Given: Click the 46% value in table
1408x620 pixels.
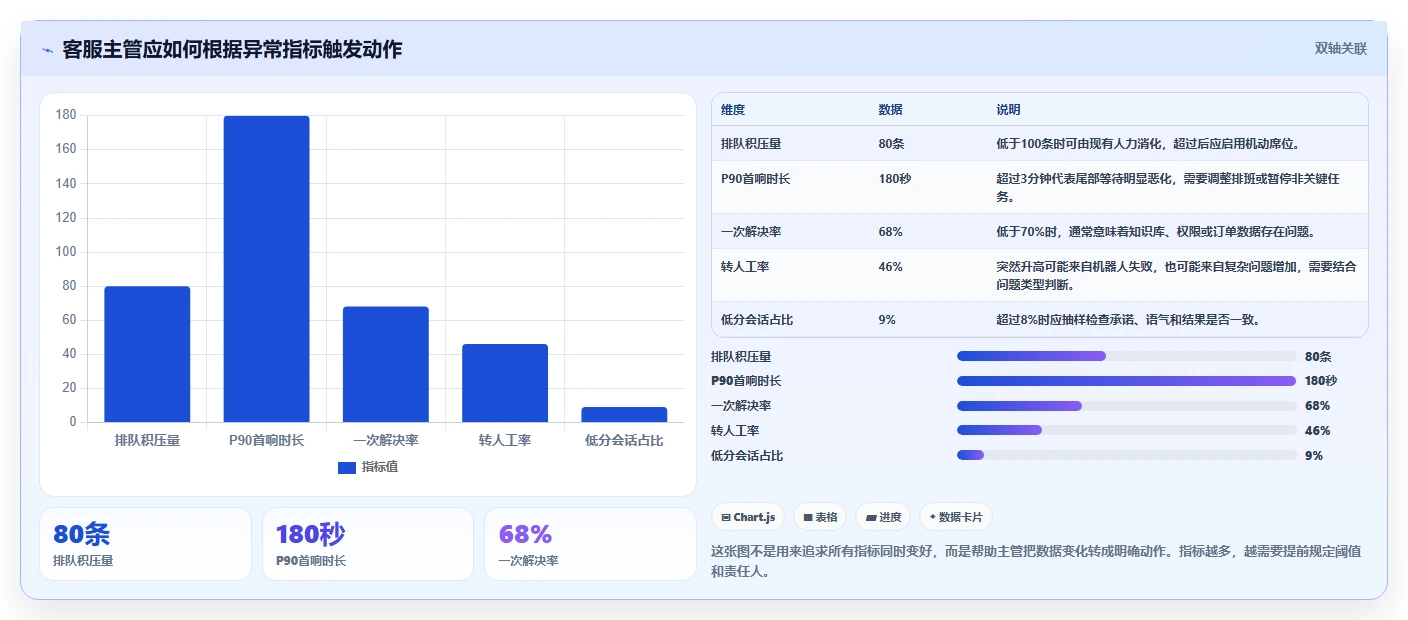Looking at the screenshot, I should click(891, 267).
